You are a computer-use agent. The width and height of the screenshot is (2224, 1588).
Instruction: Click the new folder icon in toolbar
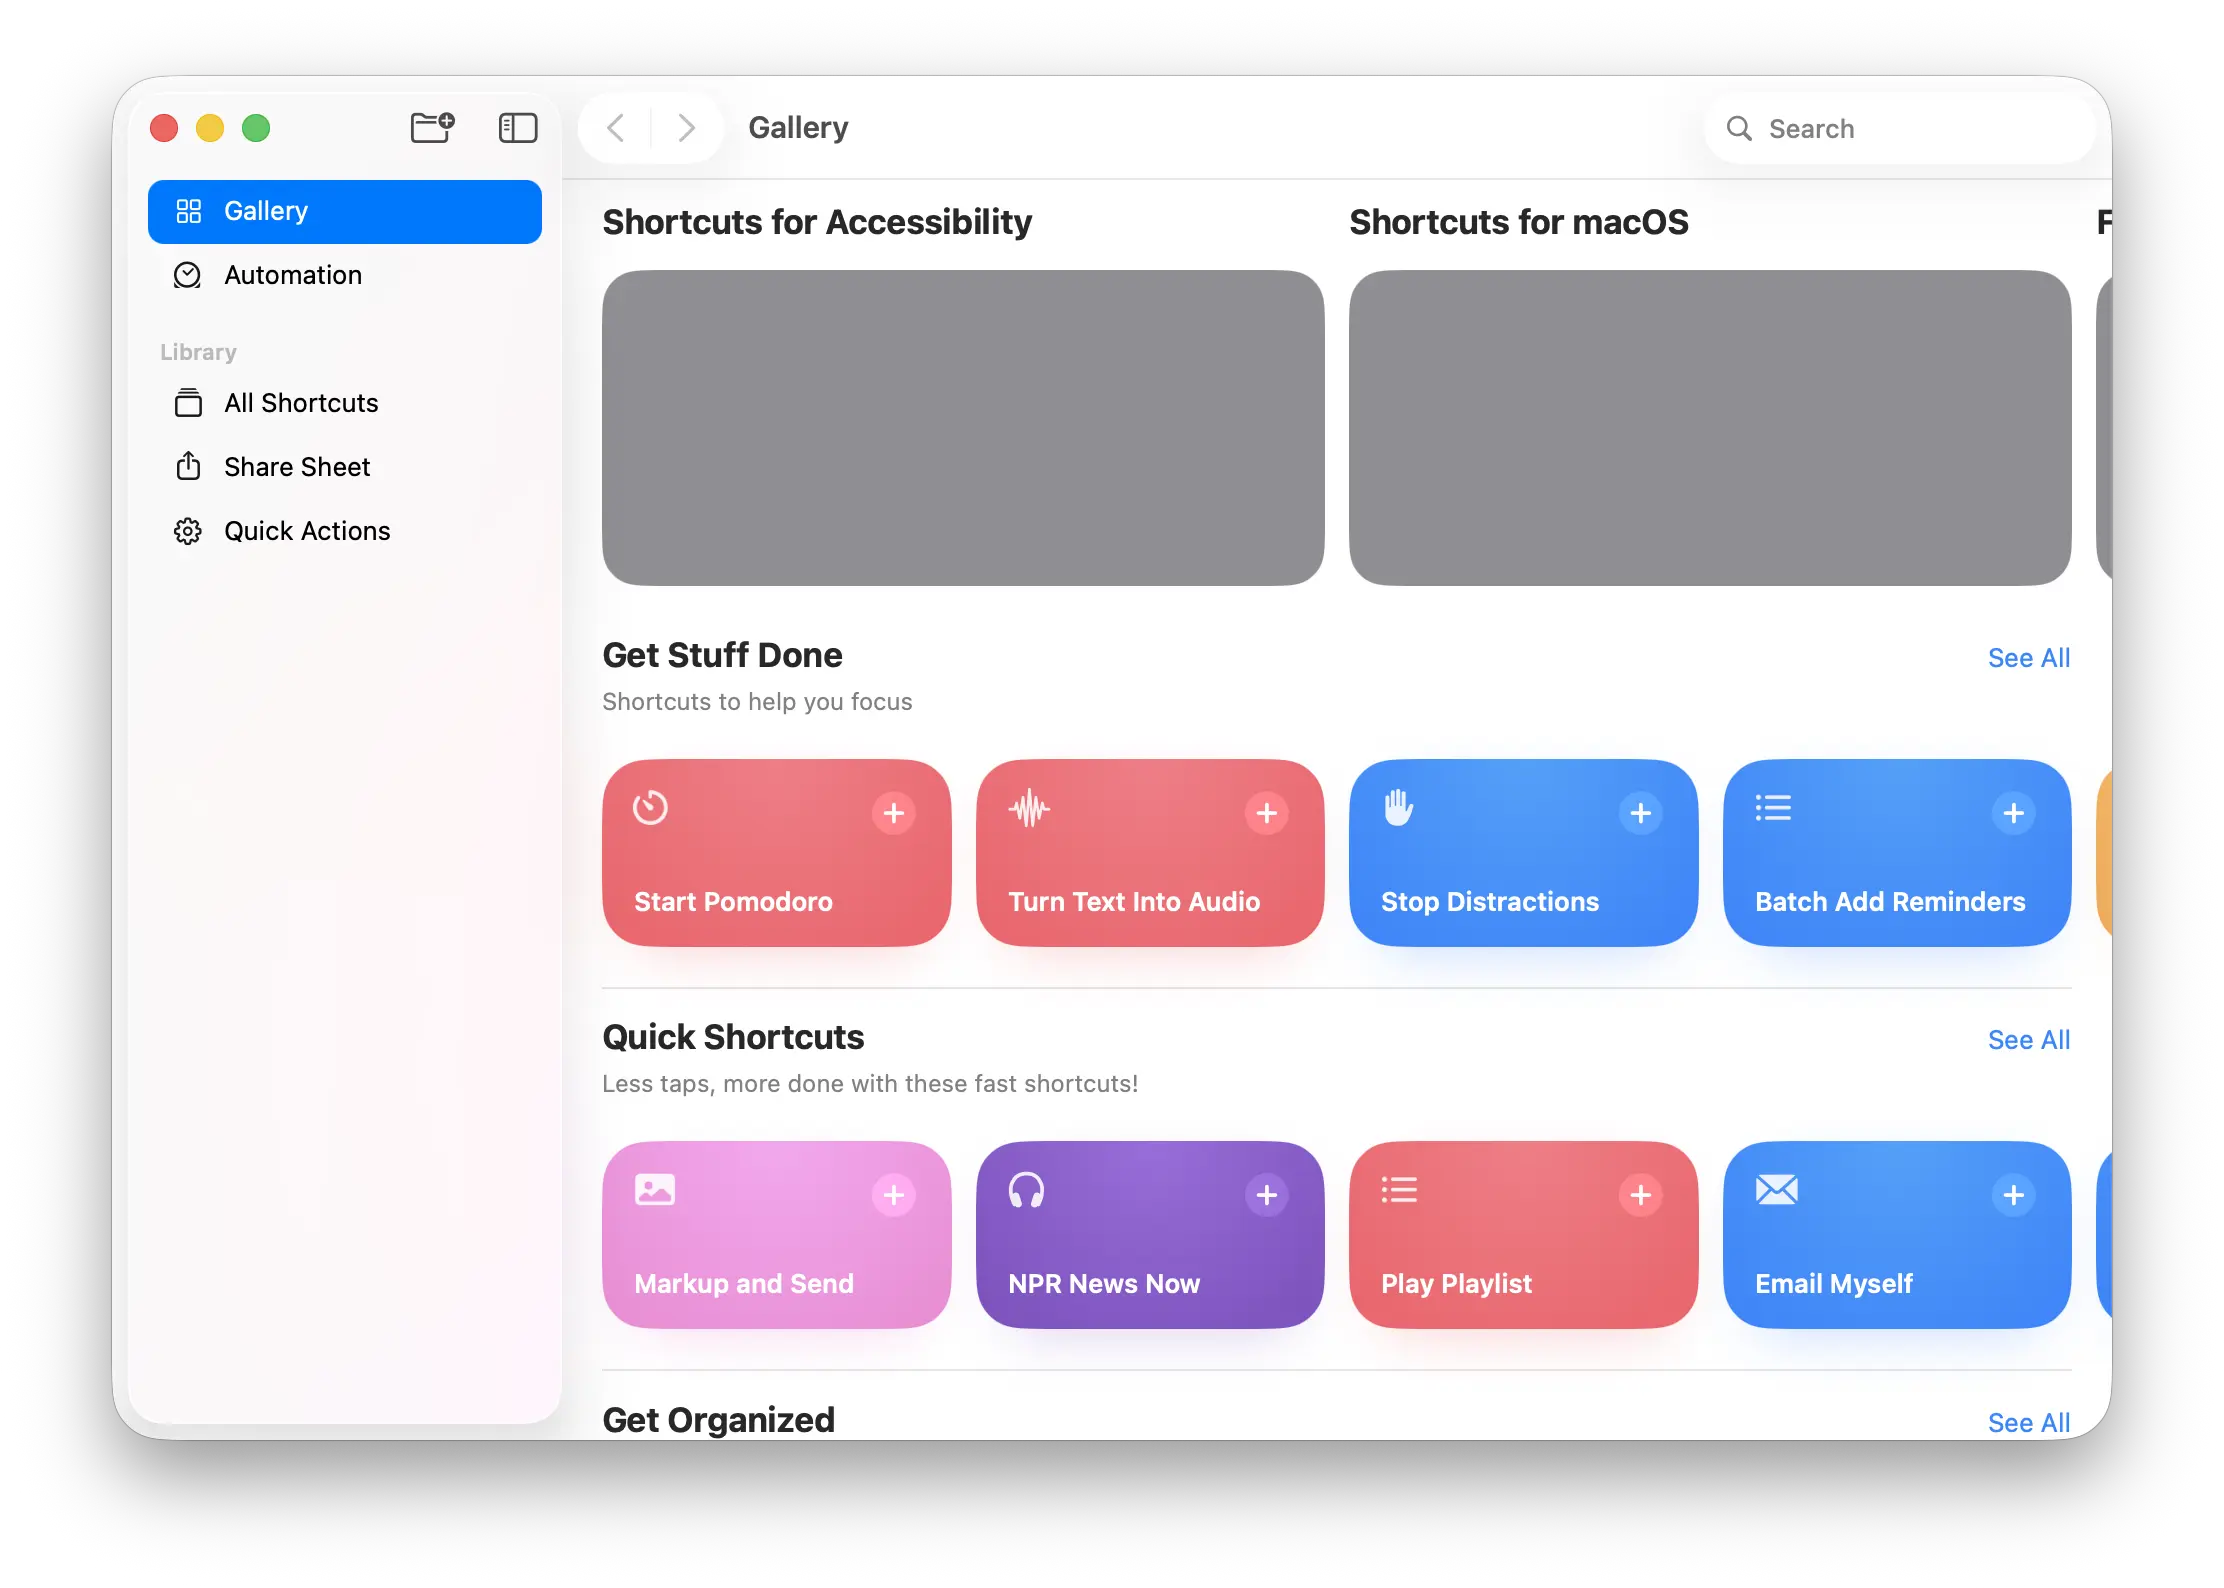tap(432, 128)
